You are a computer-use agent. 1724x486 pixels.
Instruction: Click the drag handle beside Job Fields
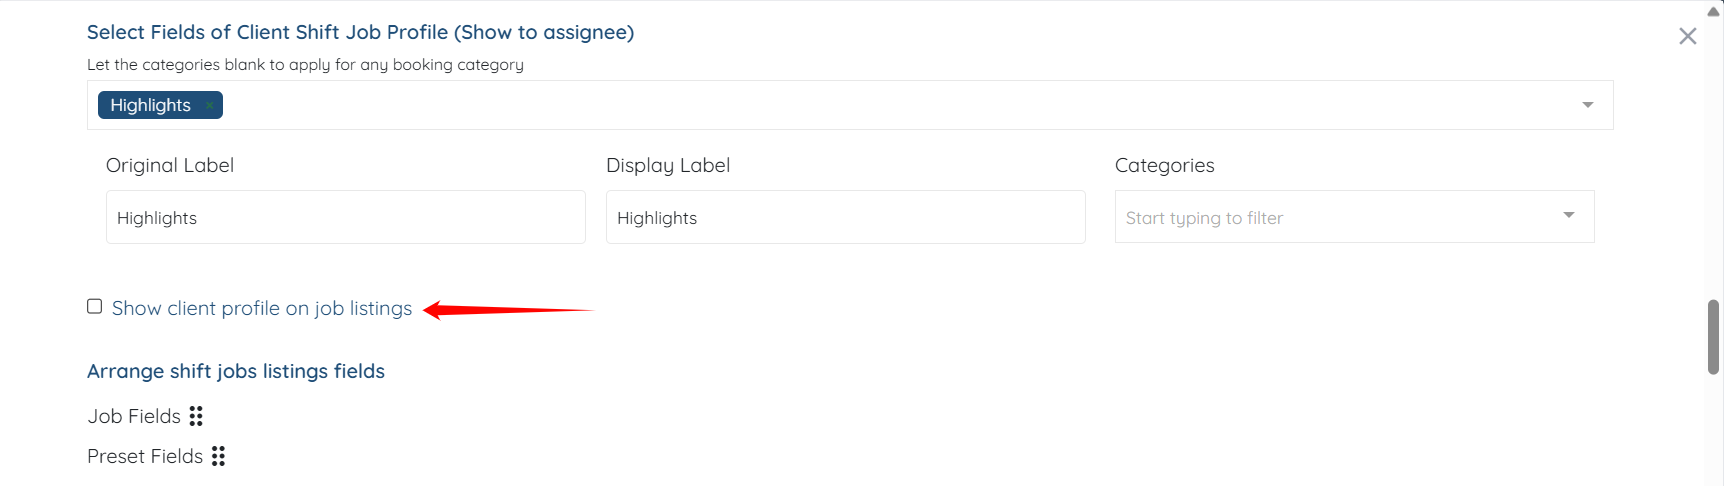pyautogui.click(x=196, y=416)
